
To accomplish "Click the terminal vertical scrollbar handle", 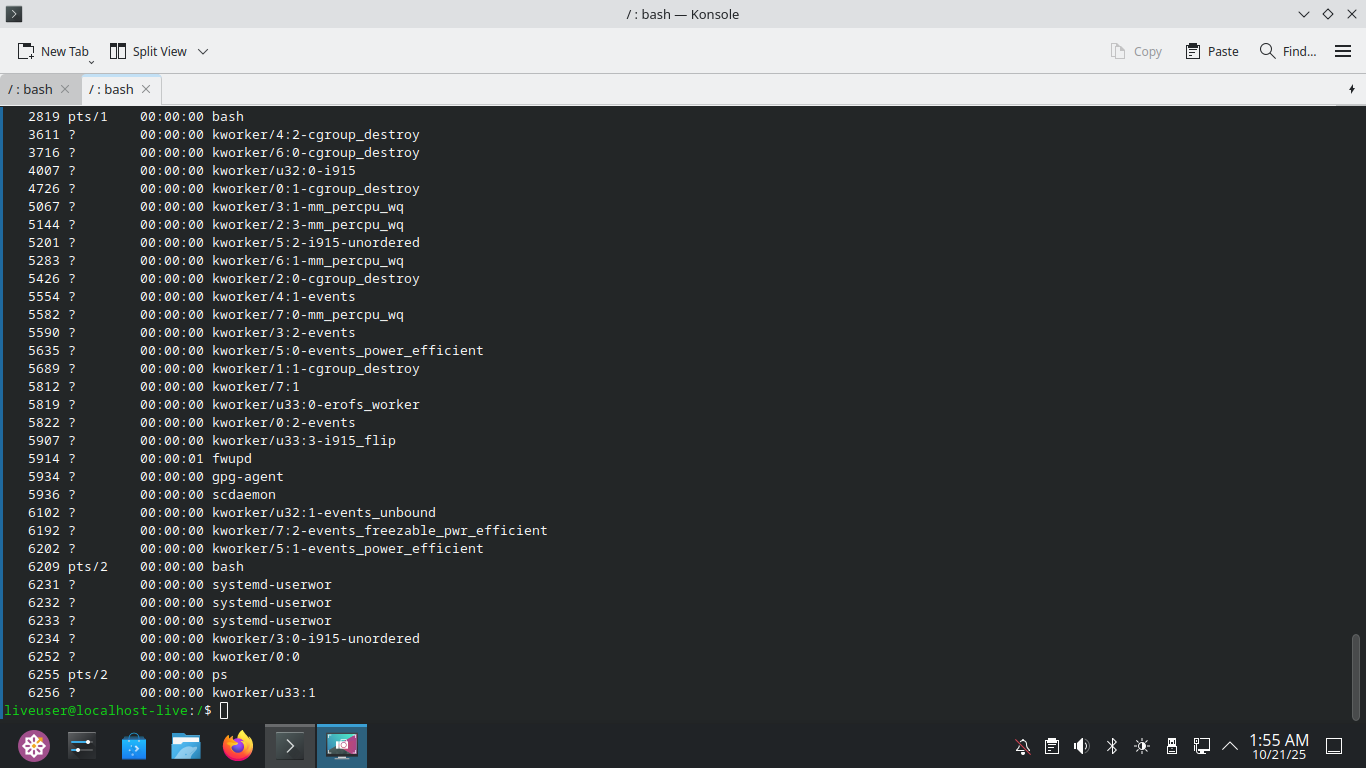I will click(x=1356, y=676).
